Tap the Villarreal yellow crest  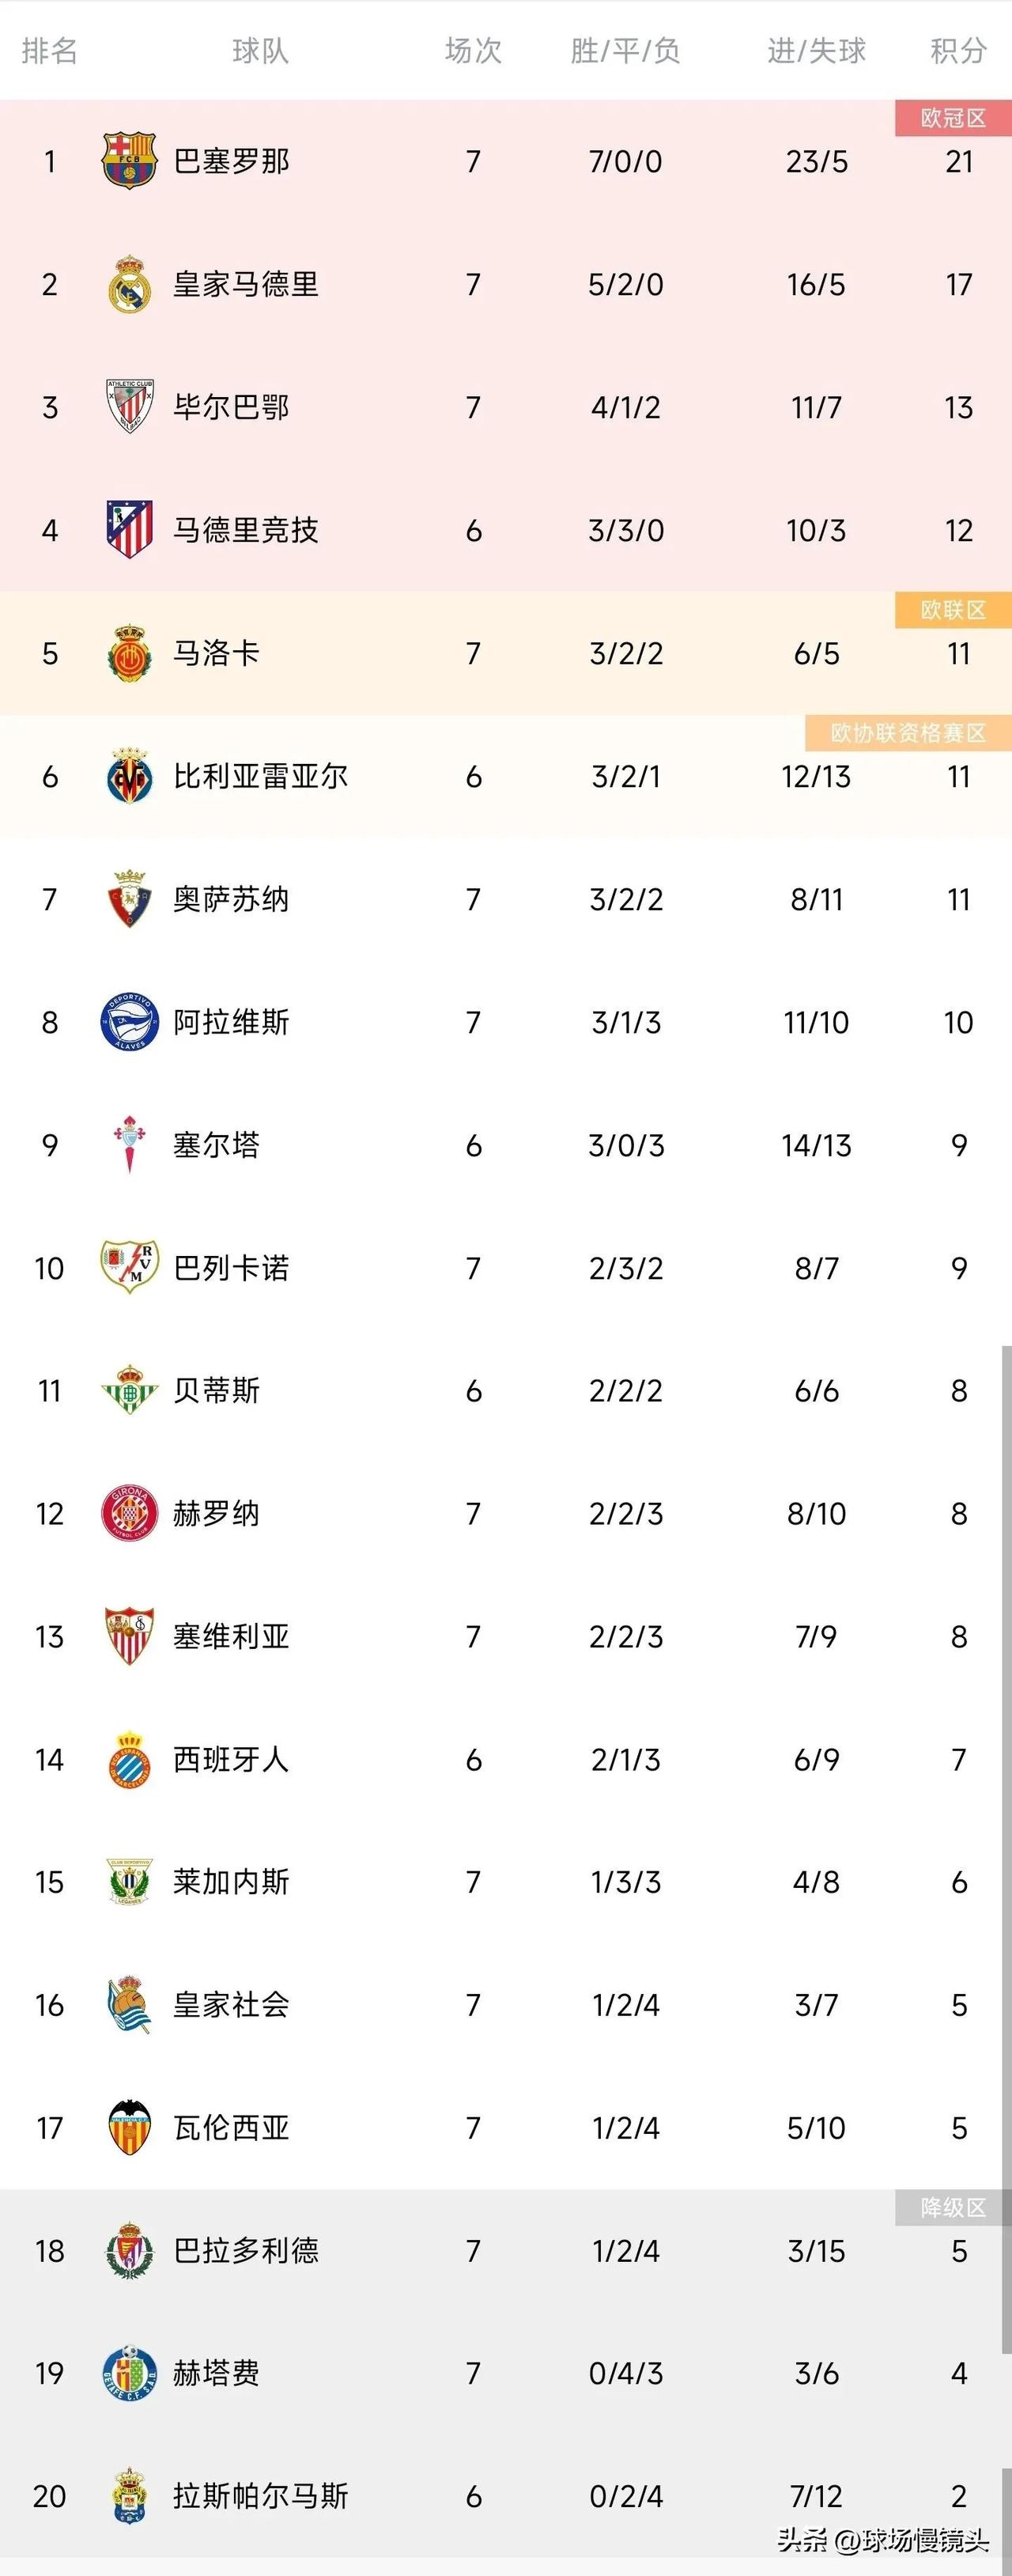click(x=129, y=776)
